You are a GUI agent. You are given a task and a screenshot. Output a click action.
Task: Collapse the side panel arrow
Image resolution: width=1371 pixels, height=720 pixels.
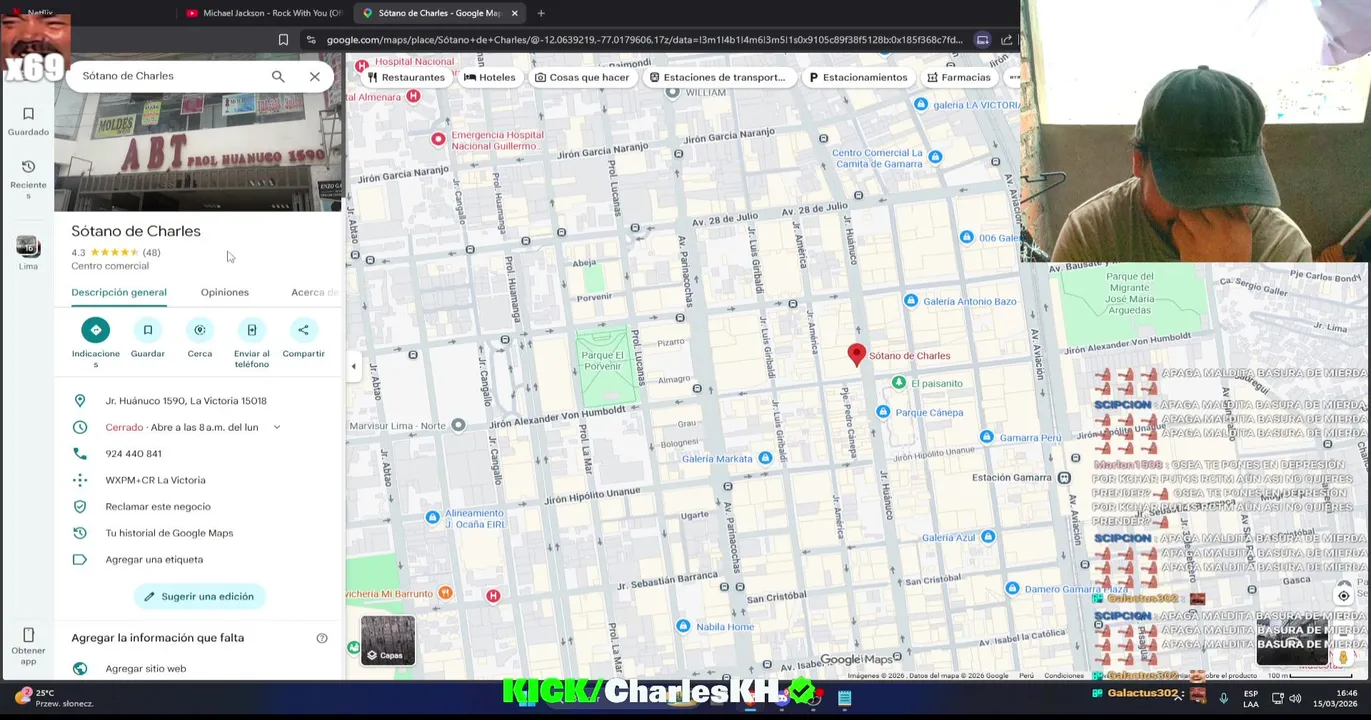pyautogui.click(x=353, y=367)
